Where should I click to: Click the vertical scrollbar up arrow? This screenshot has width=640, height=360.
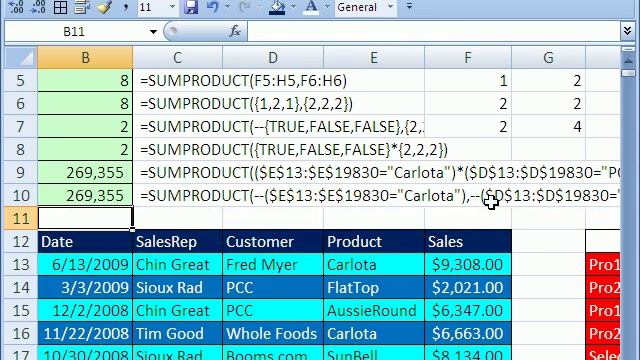tap(628, 62)
